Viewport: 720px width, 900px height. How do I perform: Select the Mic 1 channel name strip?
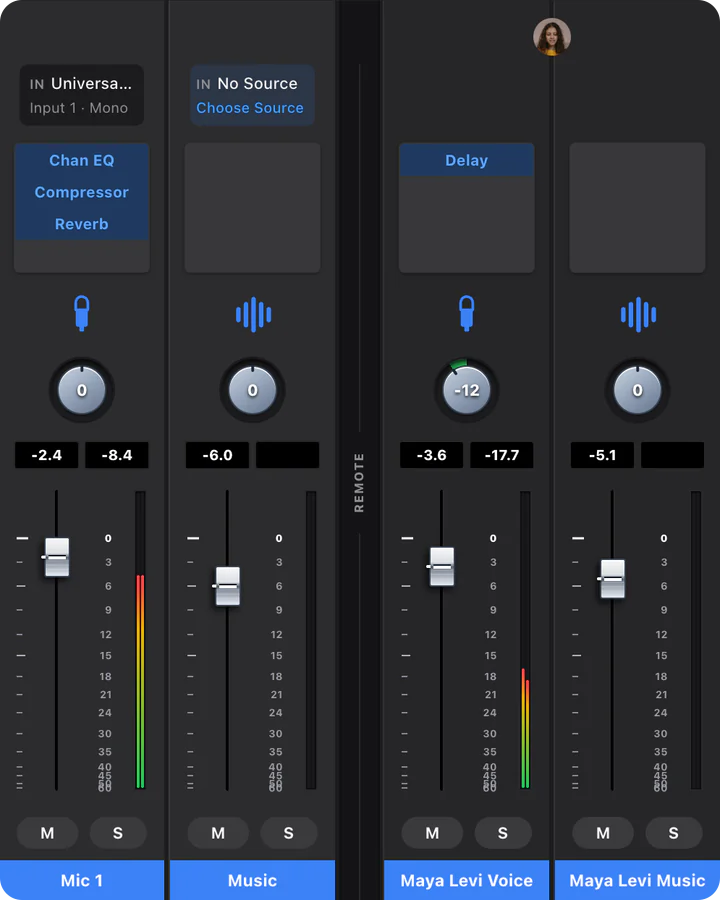tap(82, 880)
